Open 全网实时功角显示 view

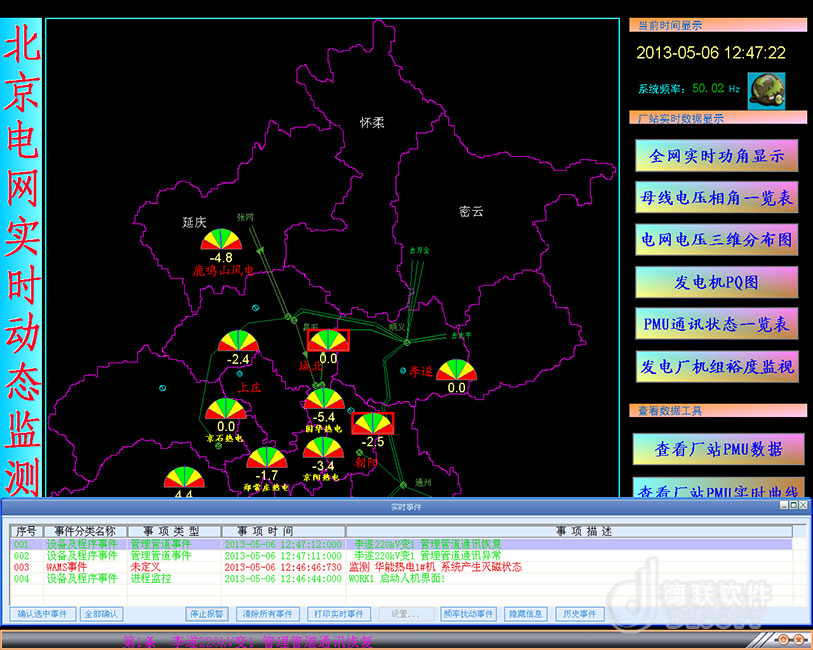click(716, 156)
